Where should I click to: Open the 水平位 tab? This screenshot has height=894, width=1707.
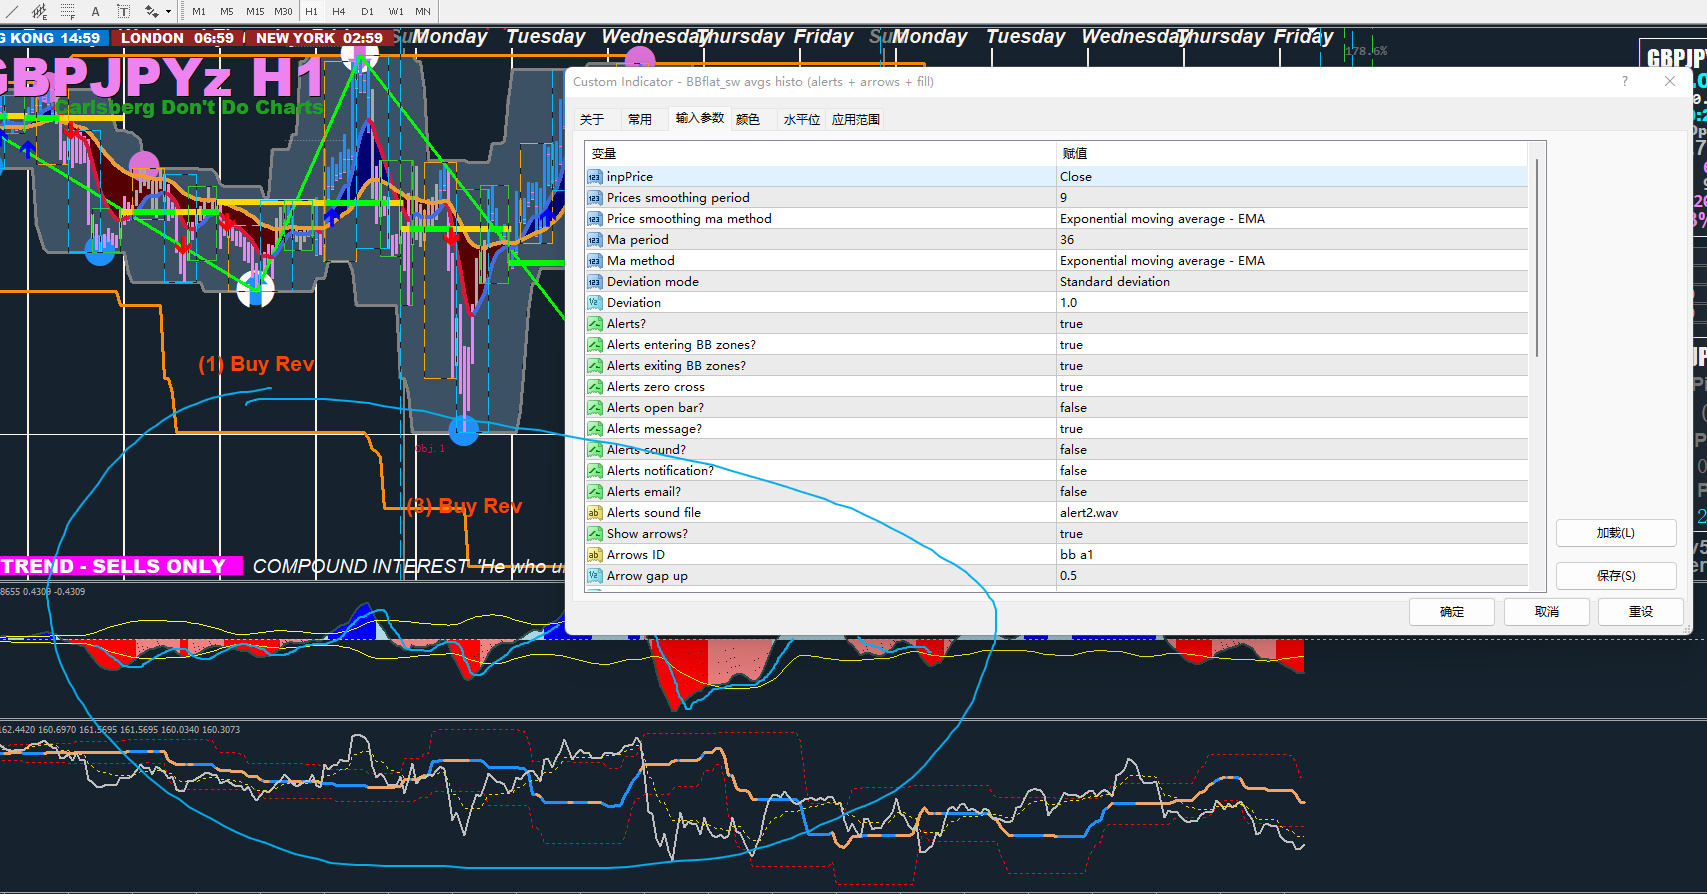[x=801, y=120]
